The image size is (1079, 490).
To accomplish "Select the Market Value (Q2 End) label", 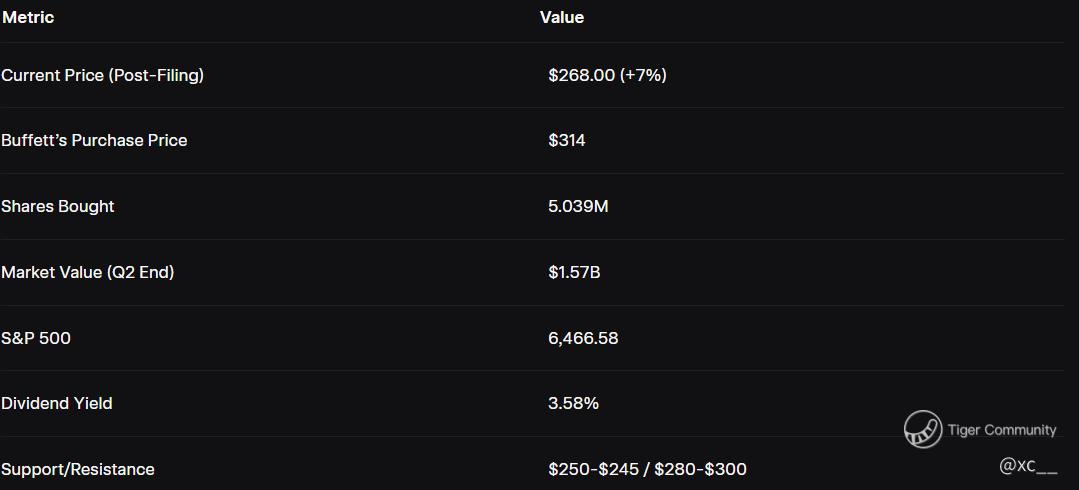I will [x=87, y=272].
